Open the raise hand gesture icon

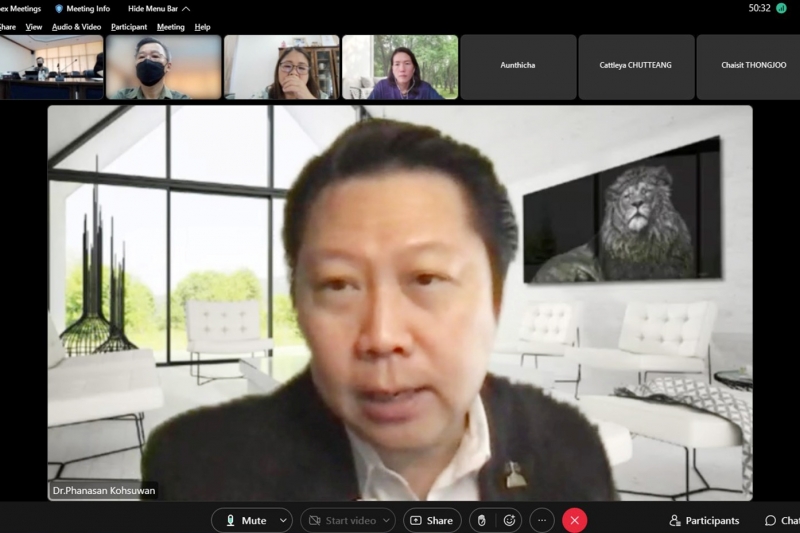pyautogui.click(x=481, y=520)
